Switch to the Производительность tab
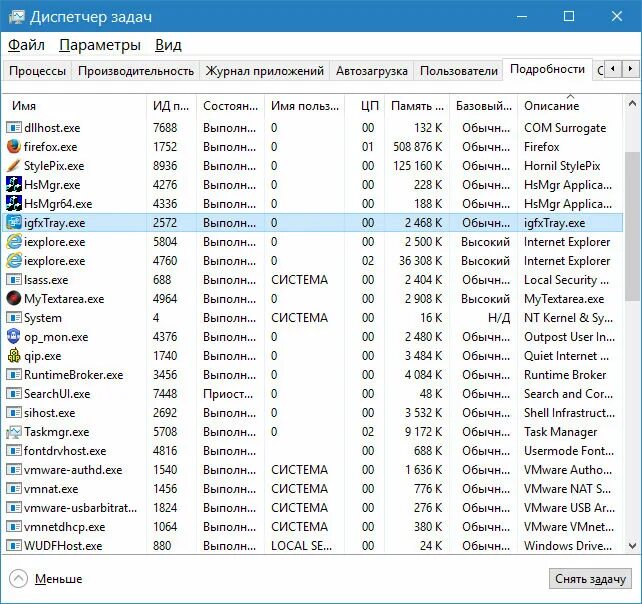642x604 pixels. [136, 71]
